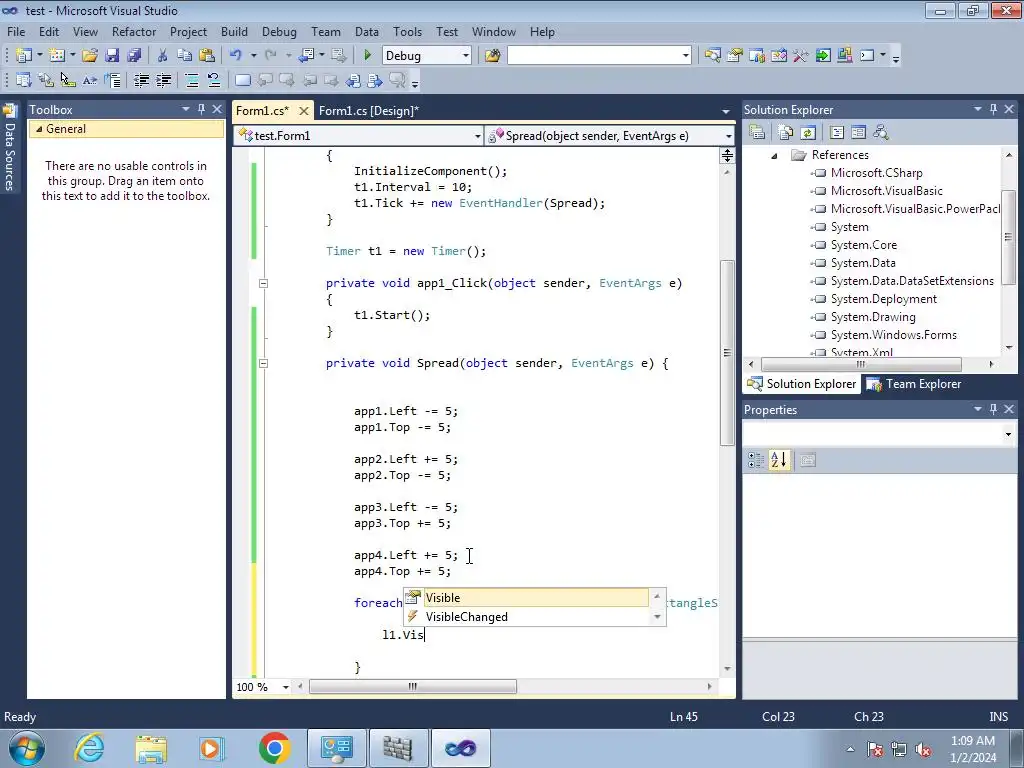Click the Increase Line Indent icon
The image size is (1024, 768).
163,80
